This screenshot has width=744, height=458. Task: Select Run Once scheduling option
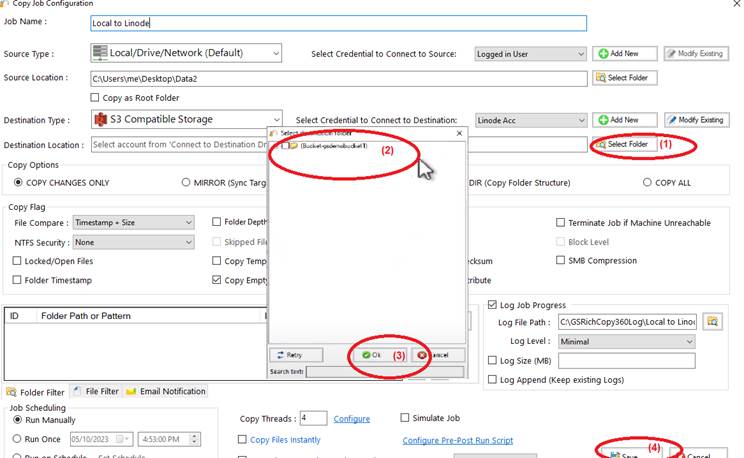(17, 439)
